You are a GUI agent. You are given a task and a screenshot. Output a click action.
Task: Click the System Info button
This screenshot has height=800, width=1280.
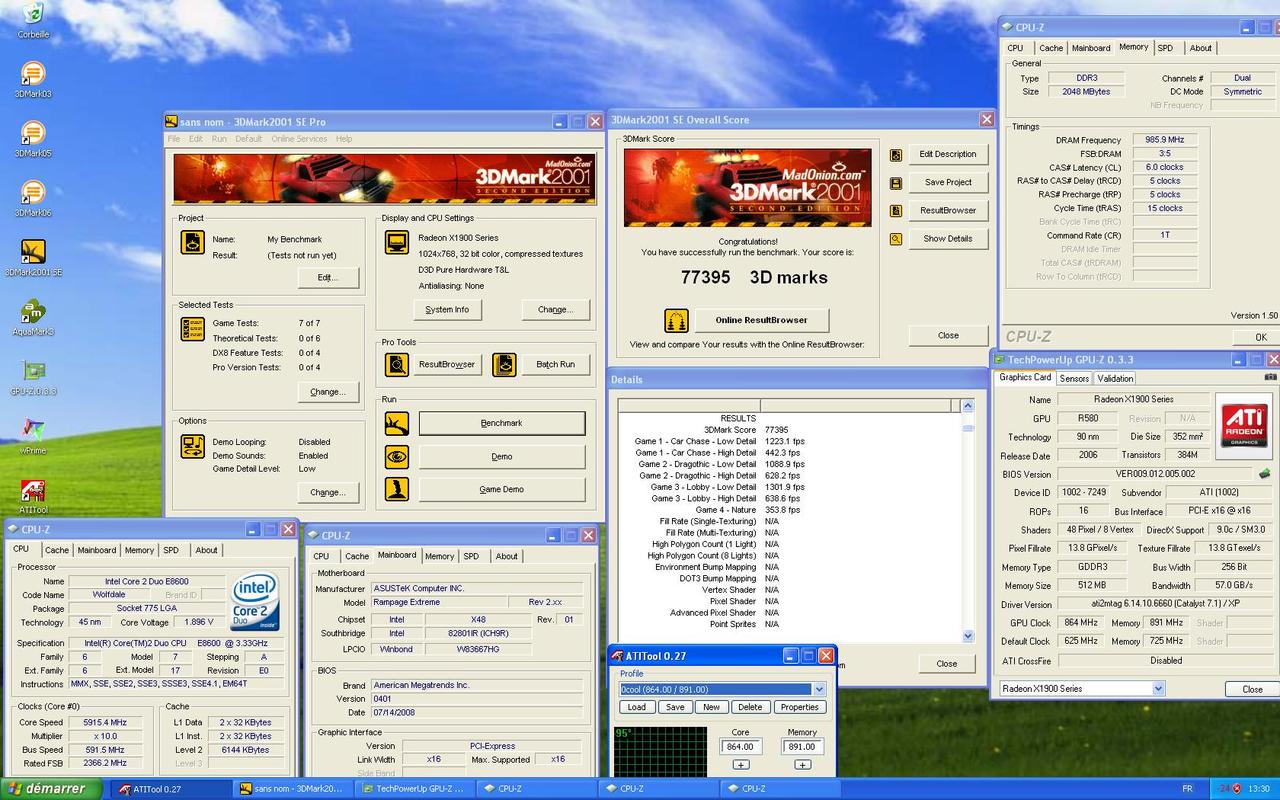coord(447,310)
